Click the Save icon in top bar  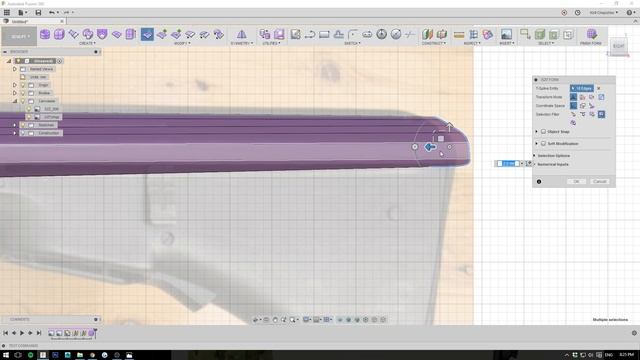(x=38, y=13)
